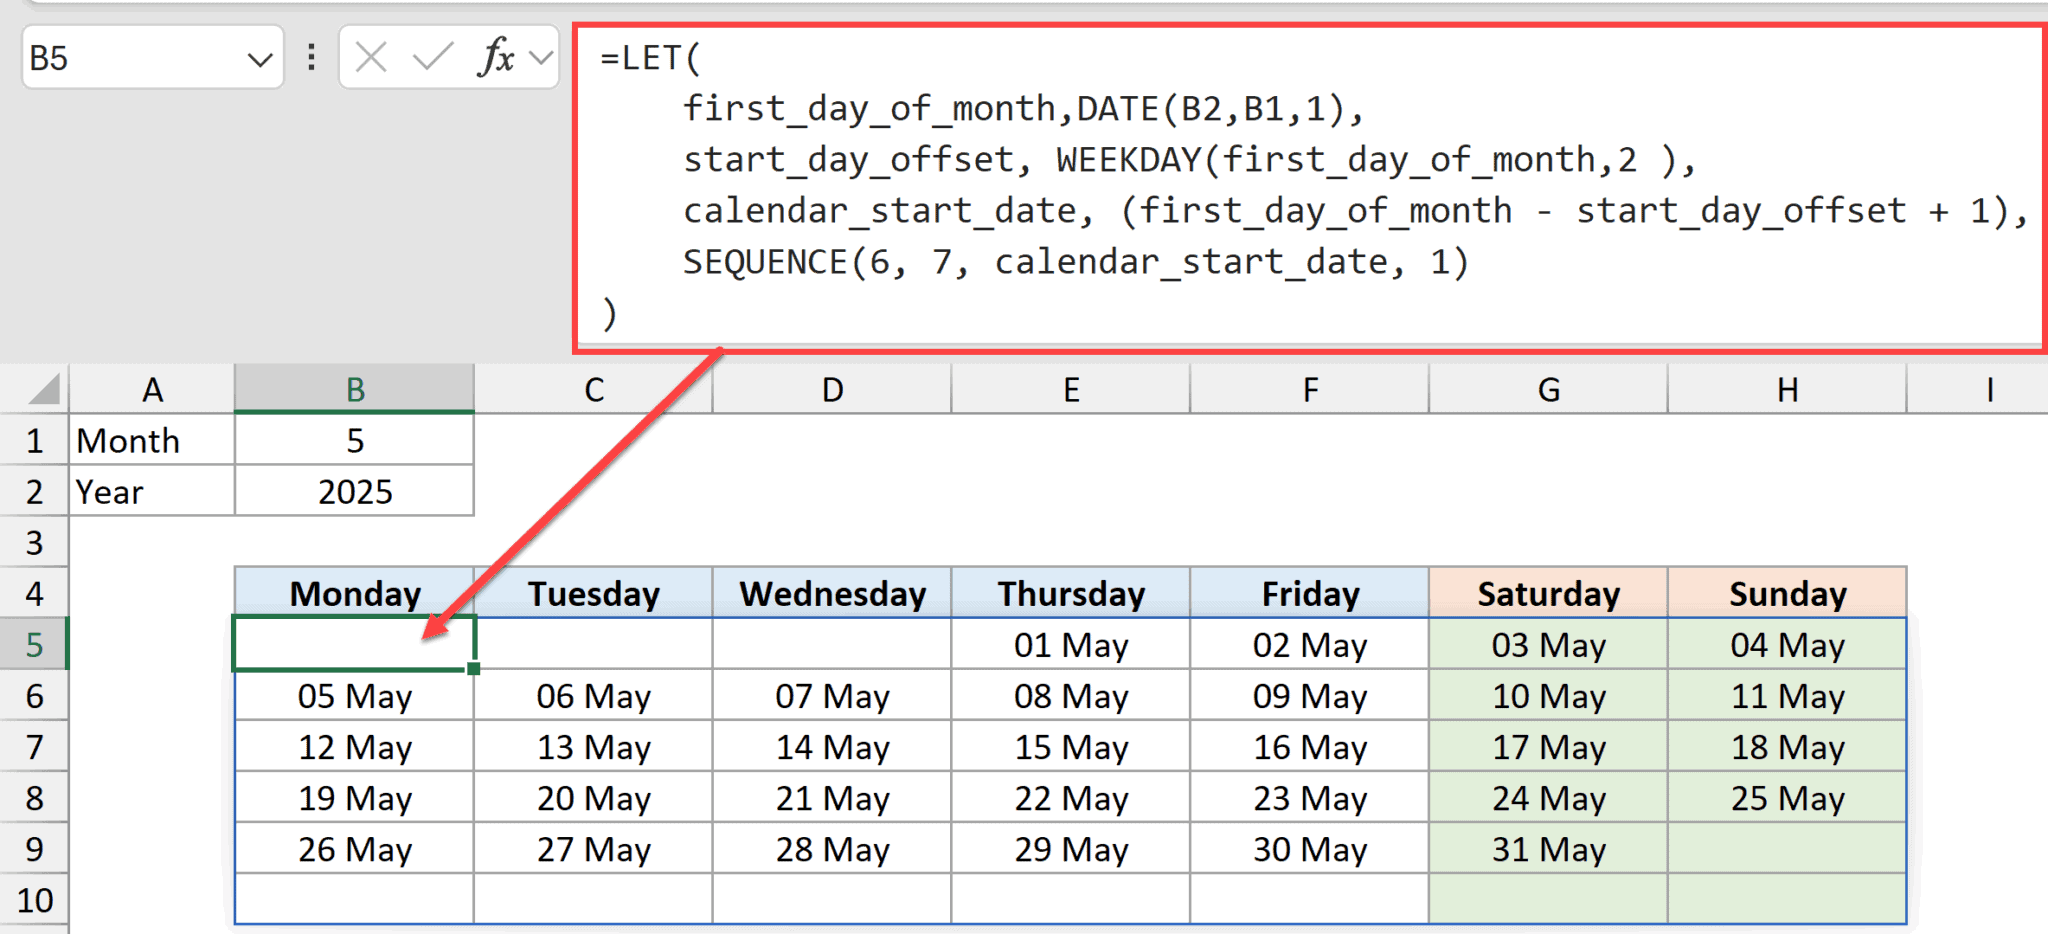The width and height of the screenshot is (2048, 934).
Task: Expand the Name Box list of named ranges
Action: (262, 58)
